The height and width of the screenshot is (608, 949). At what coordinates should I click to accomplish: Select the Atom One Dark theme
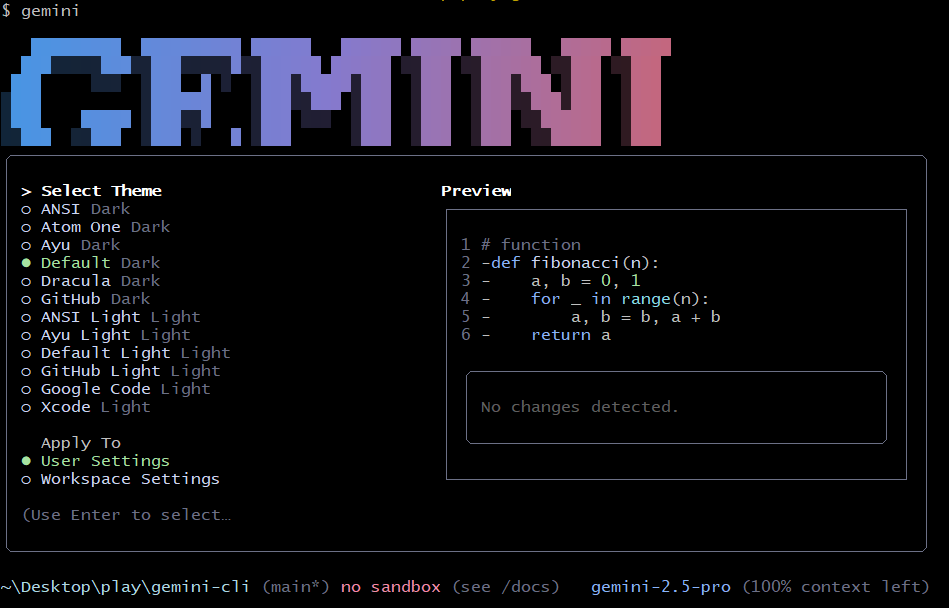96,227
